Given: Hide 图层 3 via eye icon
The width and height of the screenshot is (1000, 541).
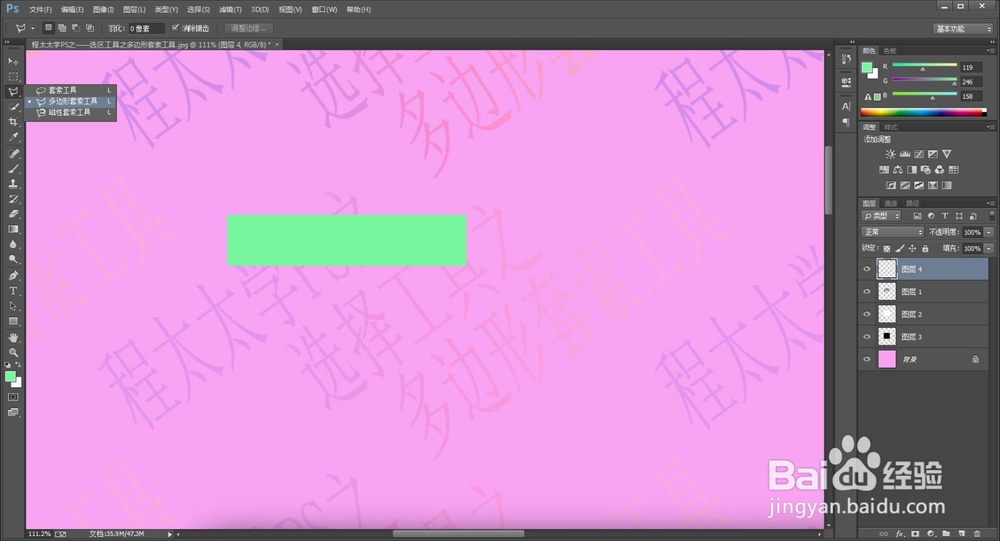Looking at the screenshot, I should tap(867, 336).
